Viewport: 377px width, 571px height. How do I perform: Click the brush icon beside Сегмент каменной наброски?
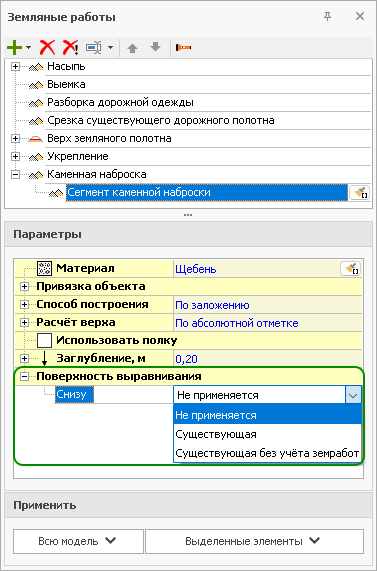click(359, 193)
